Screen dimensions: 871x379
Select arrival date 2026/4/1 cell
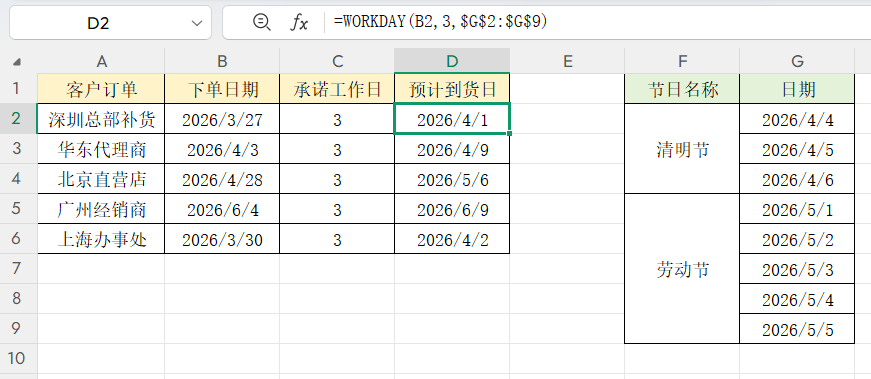[452, 118]
